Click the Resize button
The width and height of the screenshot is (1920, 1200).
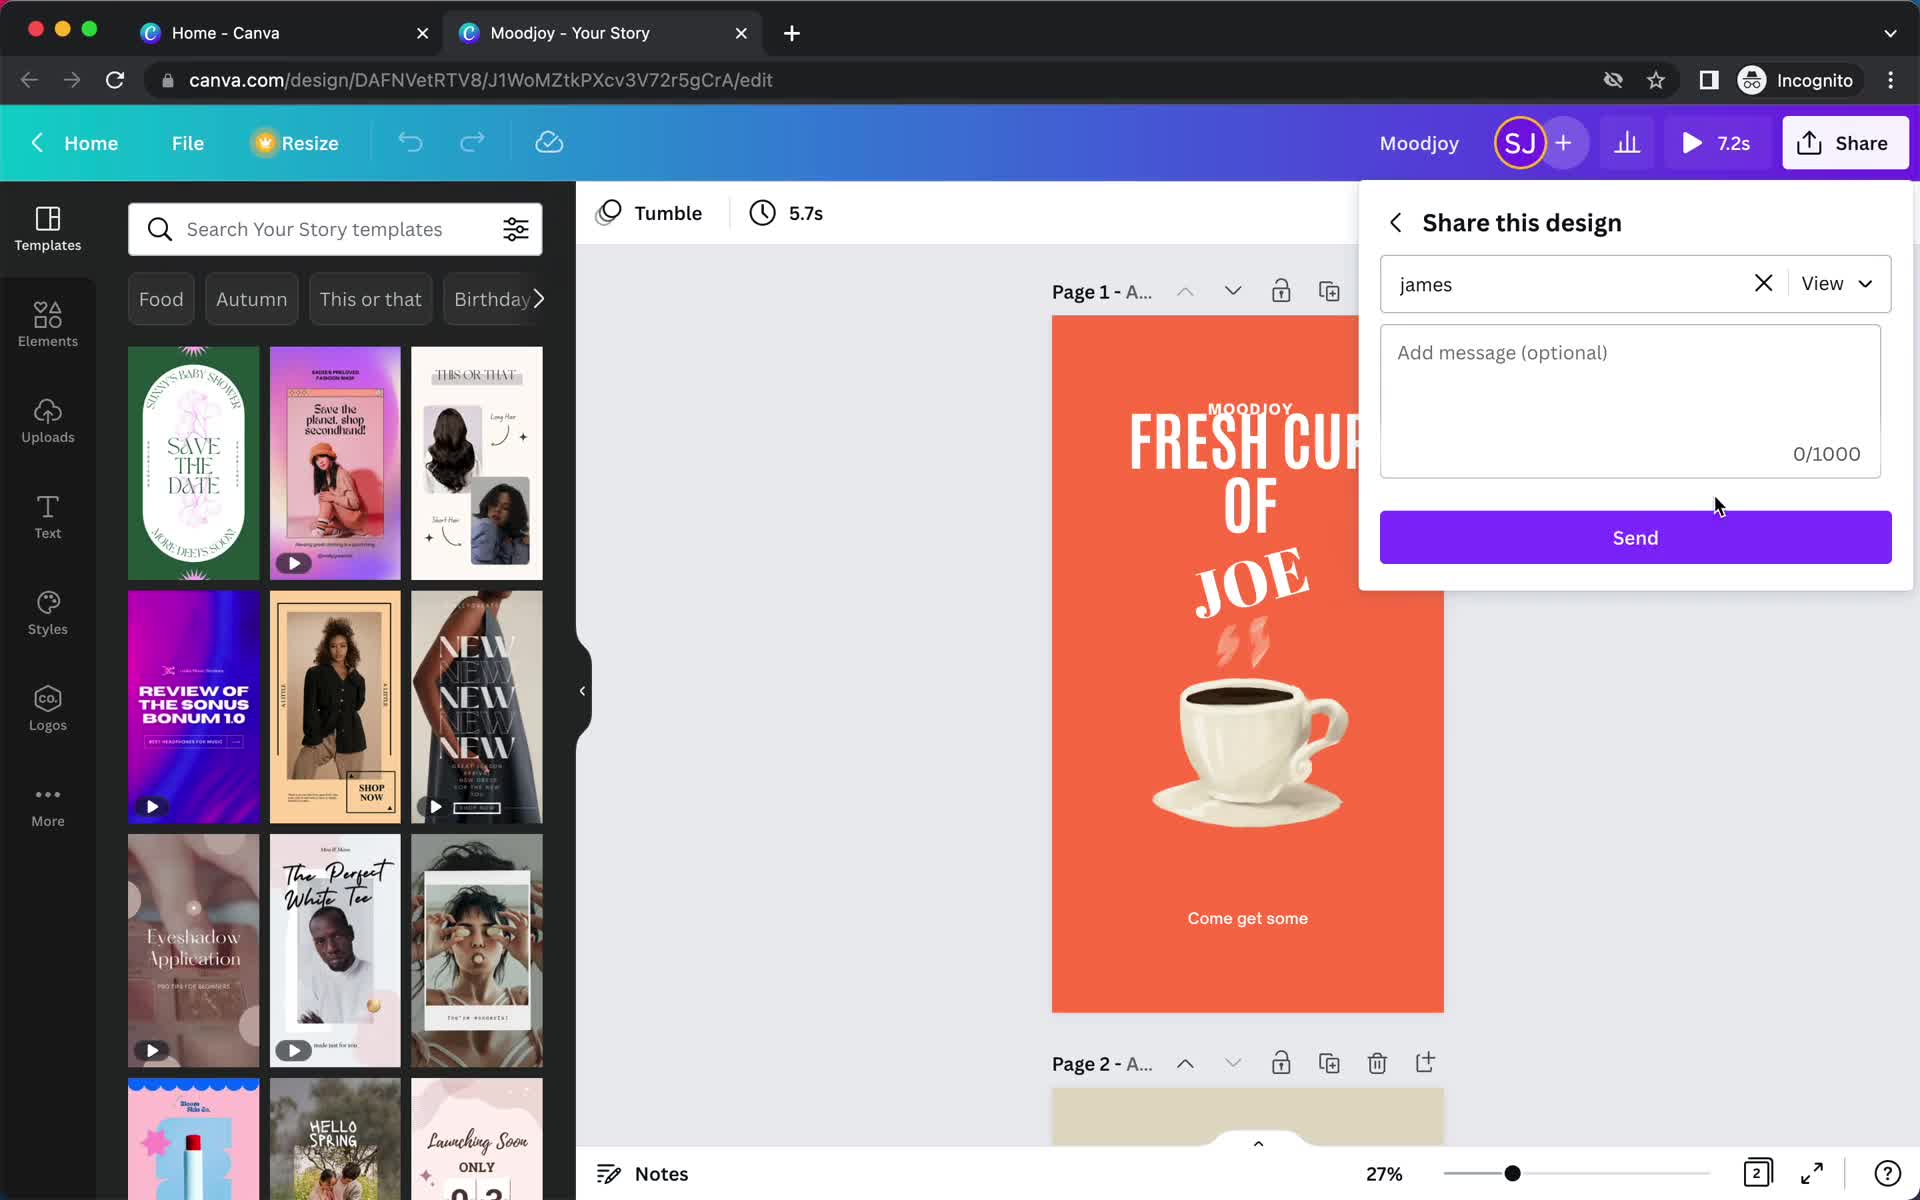click(296, 143)
